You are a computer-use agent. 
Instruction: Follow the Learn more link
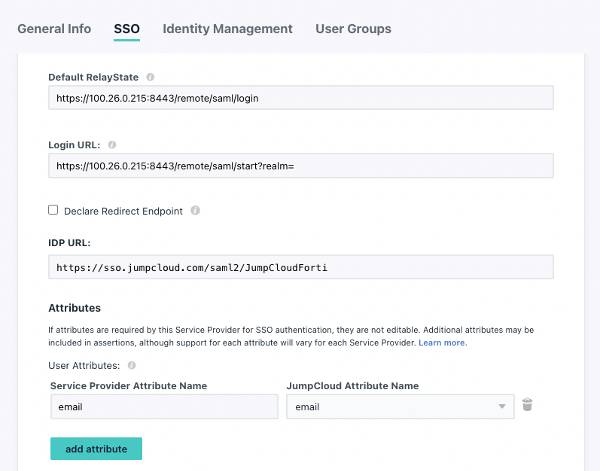pyautogui.click(x=441, y=343)
